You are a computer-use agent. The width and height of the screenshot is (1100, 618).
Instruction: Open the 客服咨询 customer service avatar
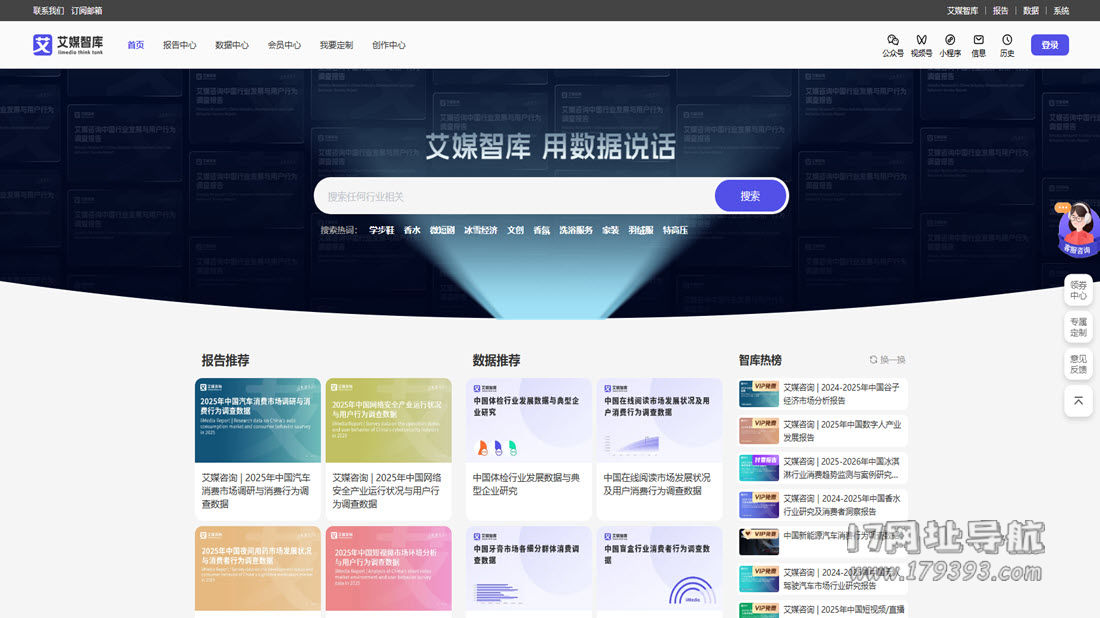click(1077, 229)
